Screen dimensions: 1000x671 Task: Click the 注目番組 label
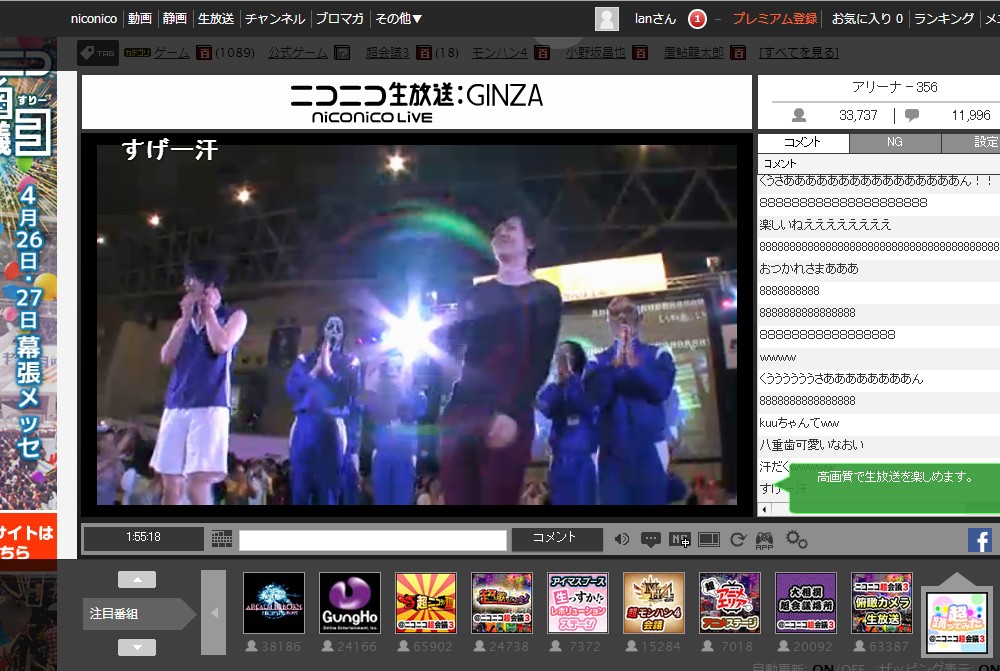click(x=114, y=614)
